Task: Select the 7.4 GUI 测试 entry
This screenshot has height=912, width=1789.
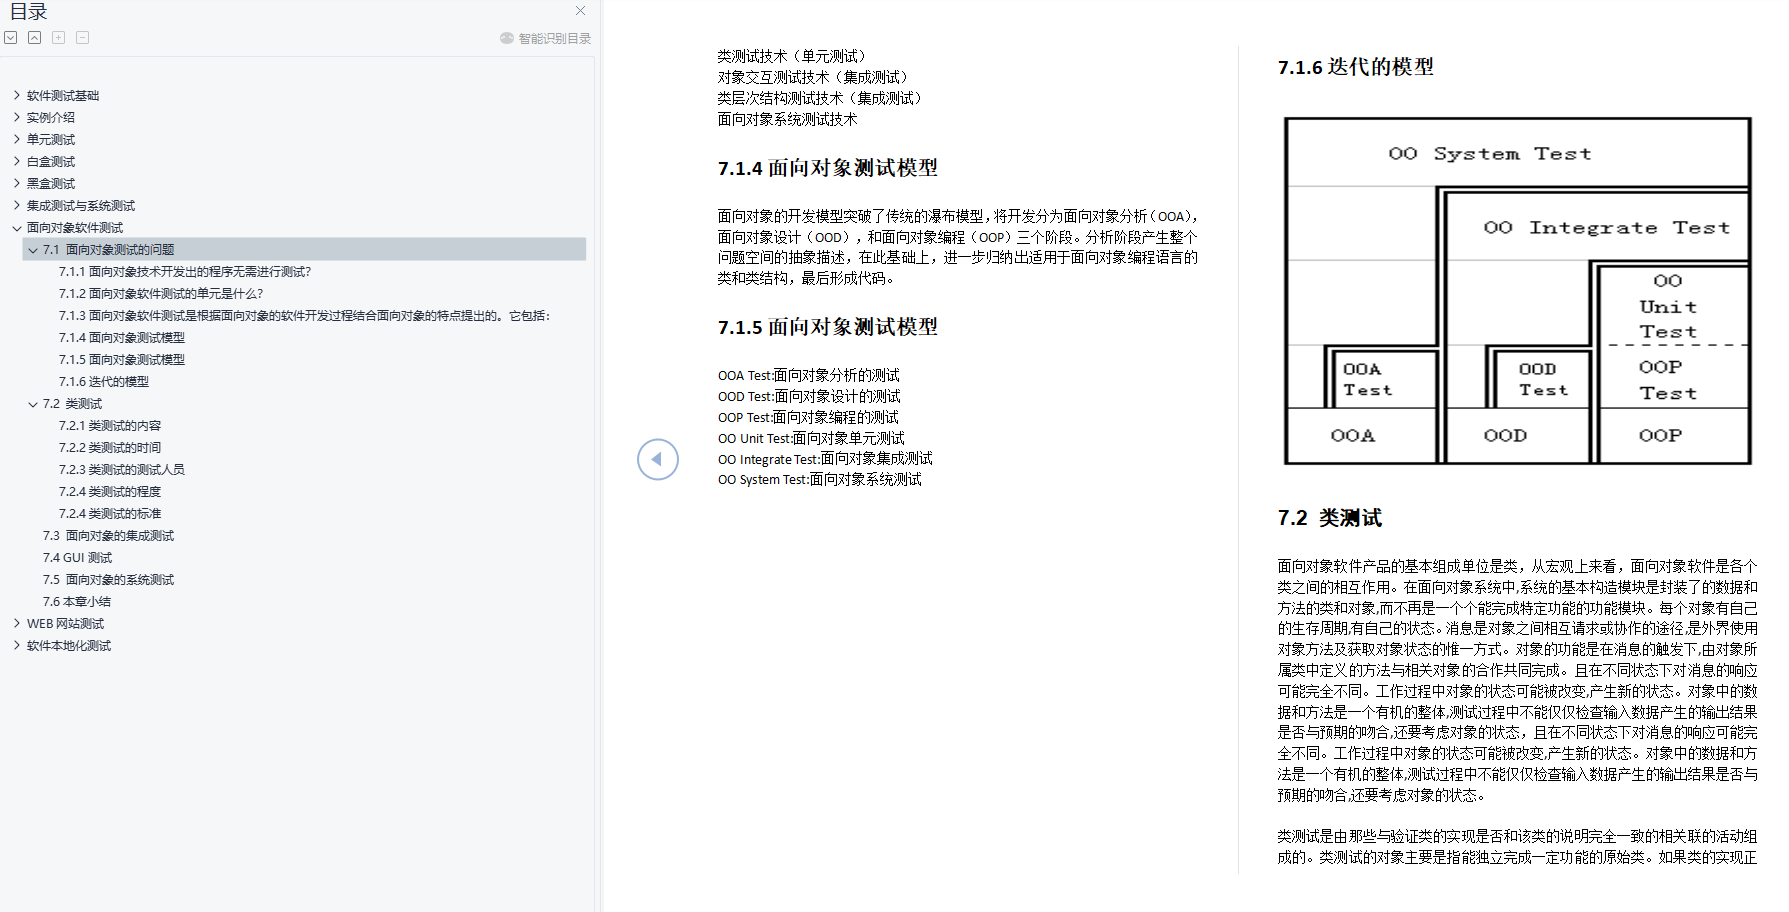Action: (x=77, y=557)
